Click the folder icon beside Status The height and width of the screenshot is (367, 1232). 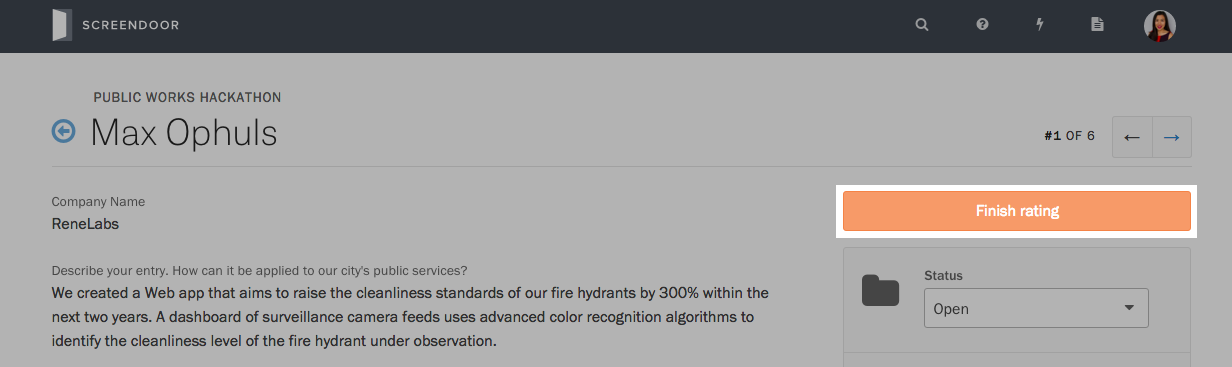(881, 291)
